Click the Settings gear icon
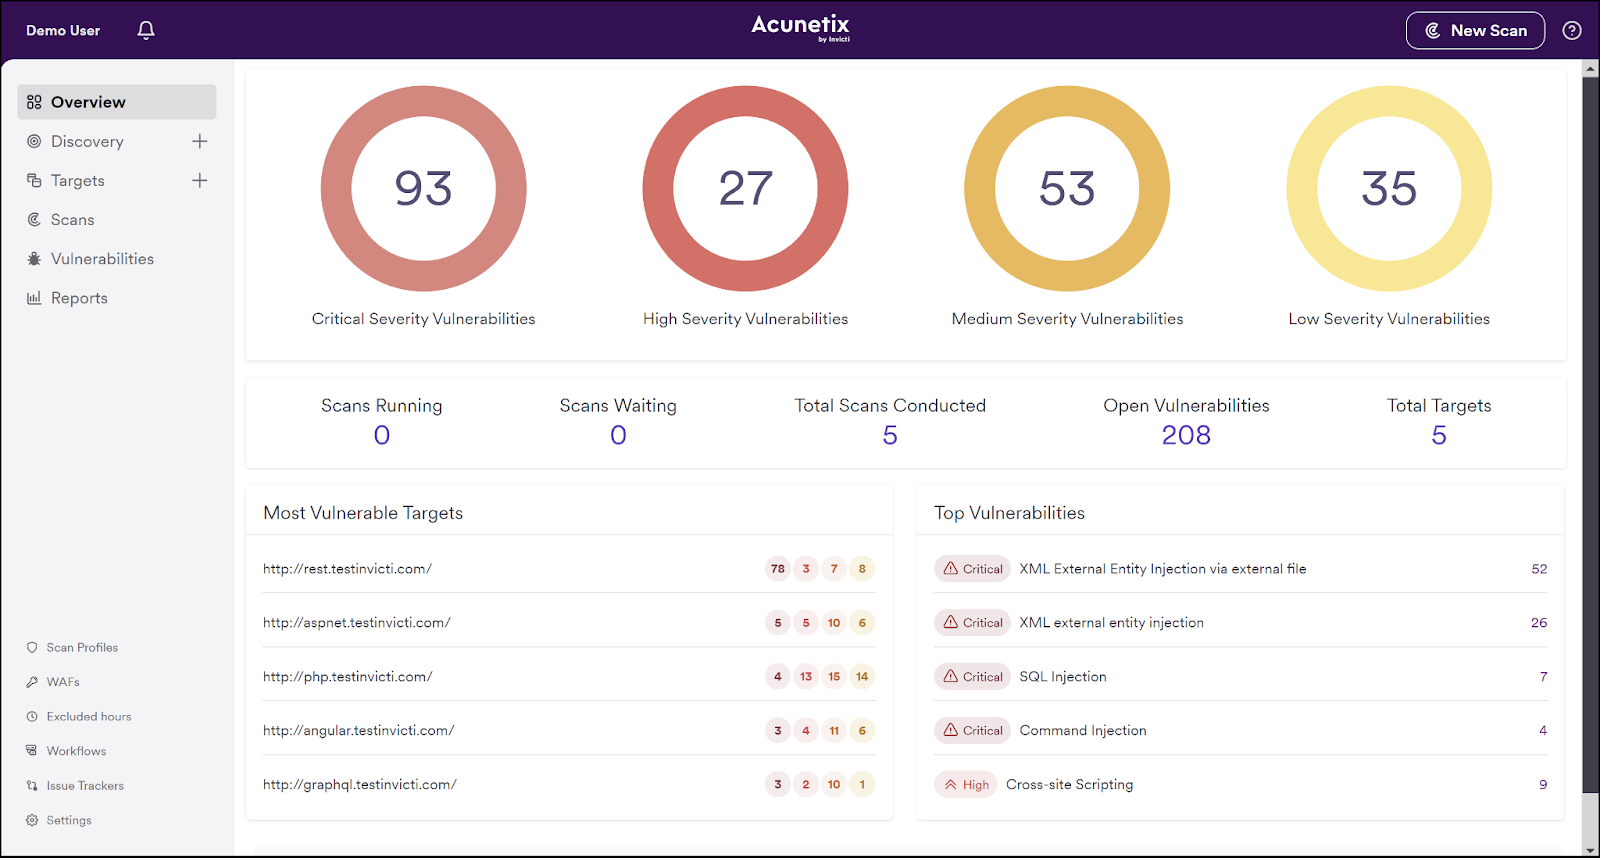Screen dimensions: 1600x858 [32, 820]
